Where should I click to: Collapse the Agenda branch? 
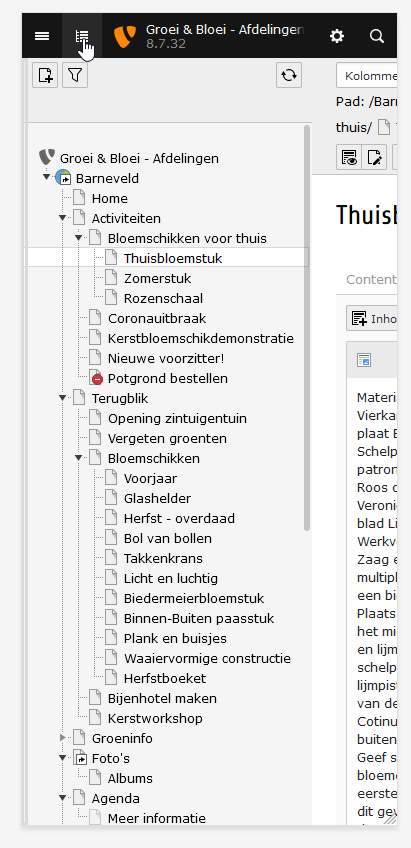63,798
